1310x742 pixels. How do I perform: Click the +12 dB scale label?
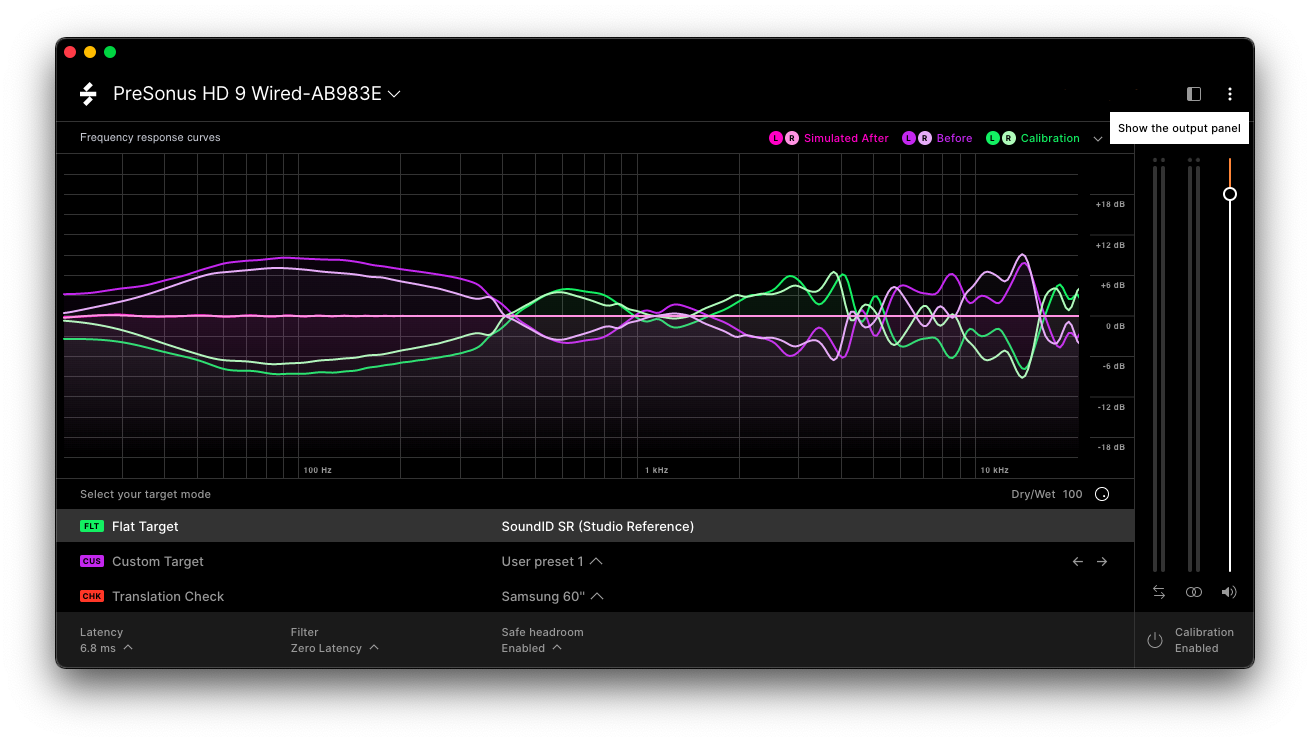(1110, 245)
